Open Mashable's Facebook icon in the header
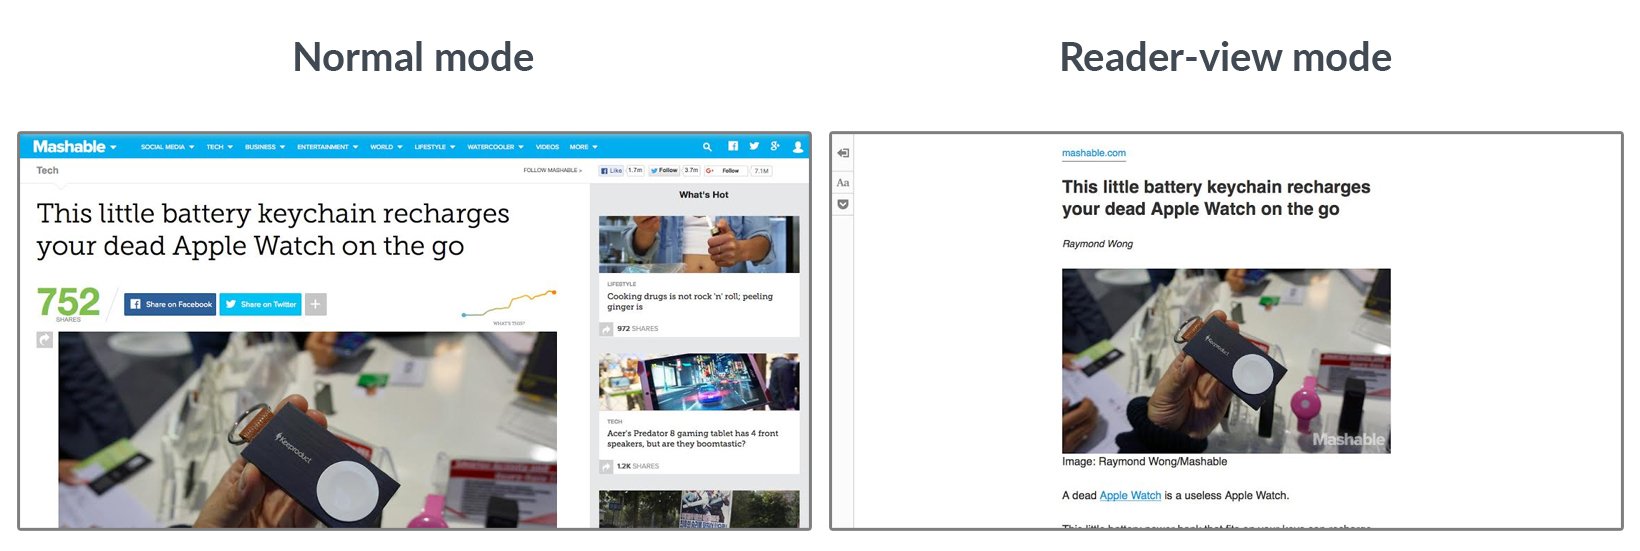The height and width of the screenshot is (551, 1640). tap(733, 146)
